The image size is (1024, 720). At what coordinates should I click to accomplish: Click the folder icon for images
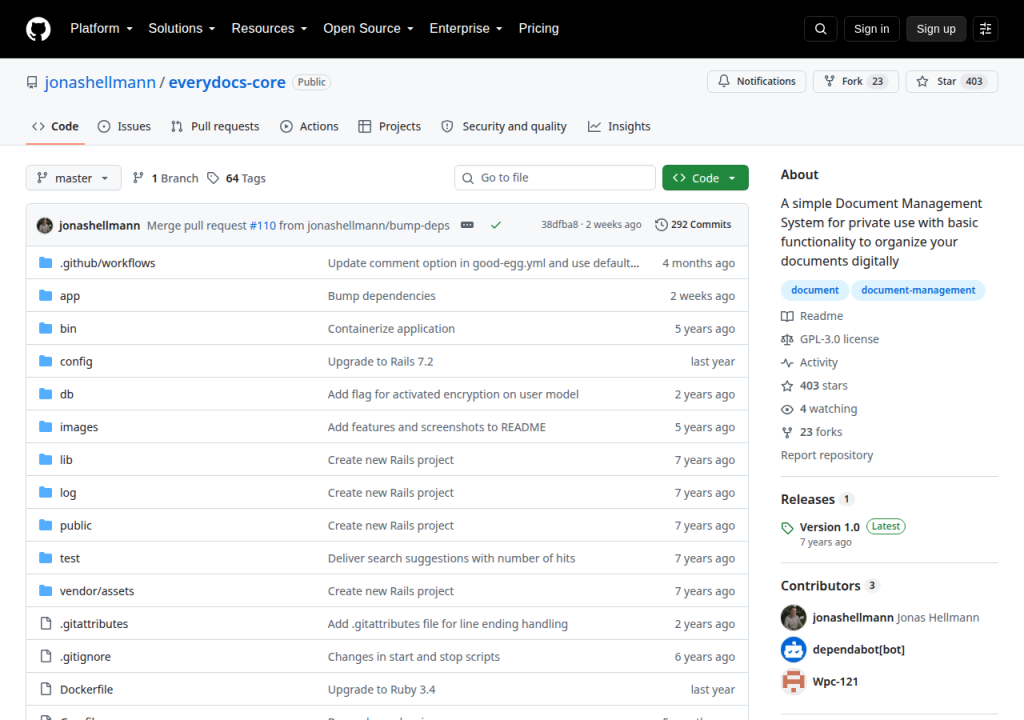coord(45,427)
